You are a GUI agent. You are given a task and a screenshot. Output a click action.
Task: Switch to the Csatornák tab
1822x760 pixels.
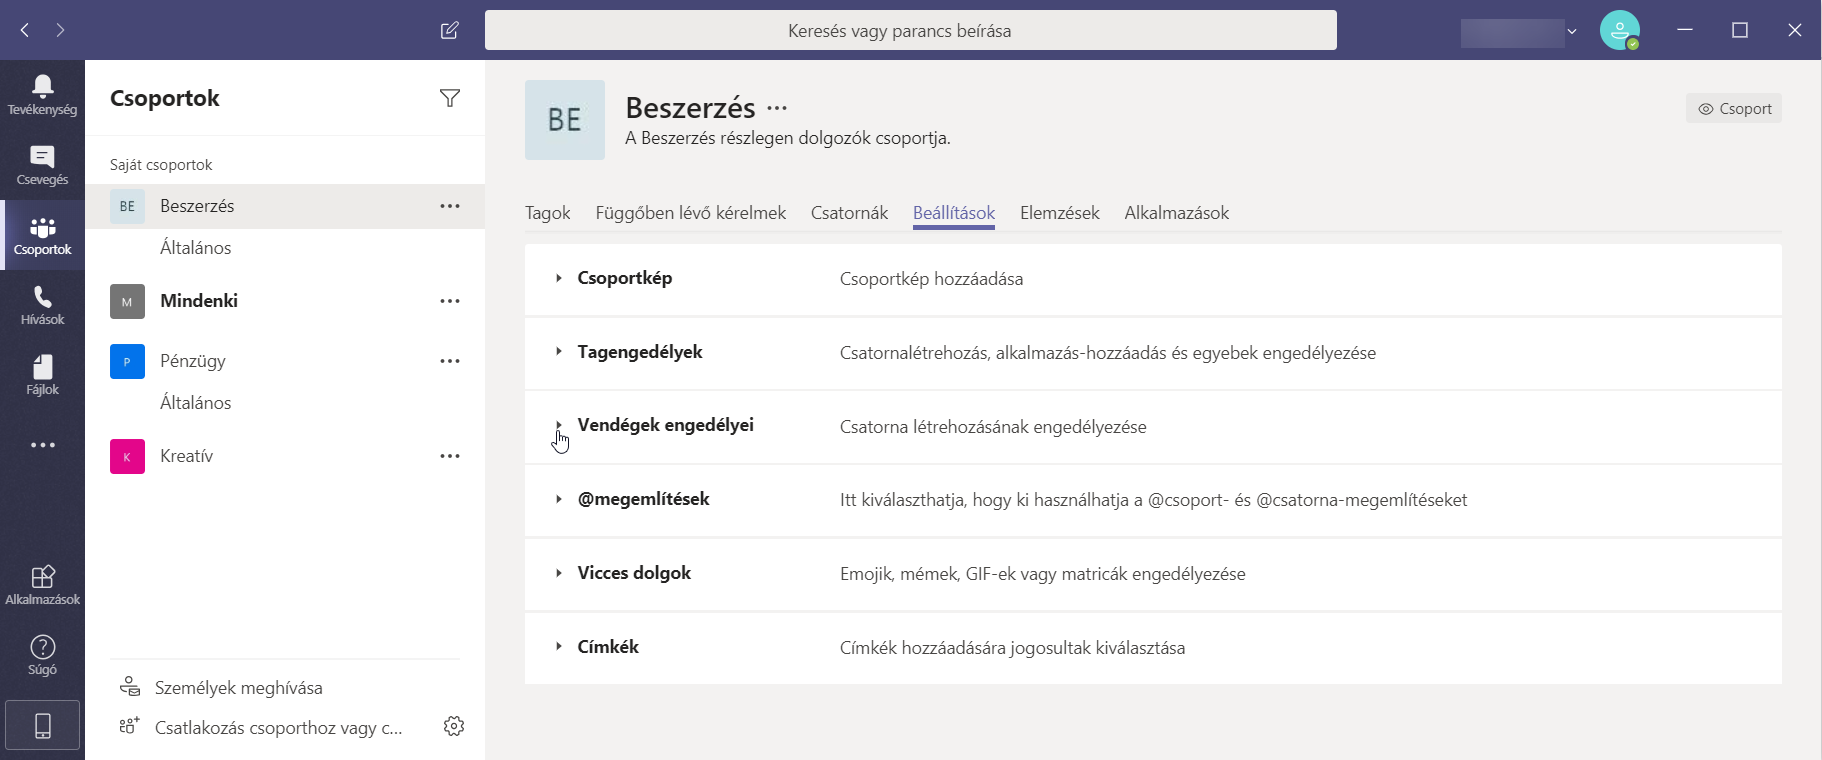849,213
